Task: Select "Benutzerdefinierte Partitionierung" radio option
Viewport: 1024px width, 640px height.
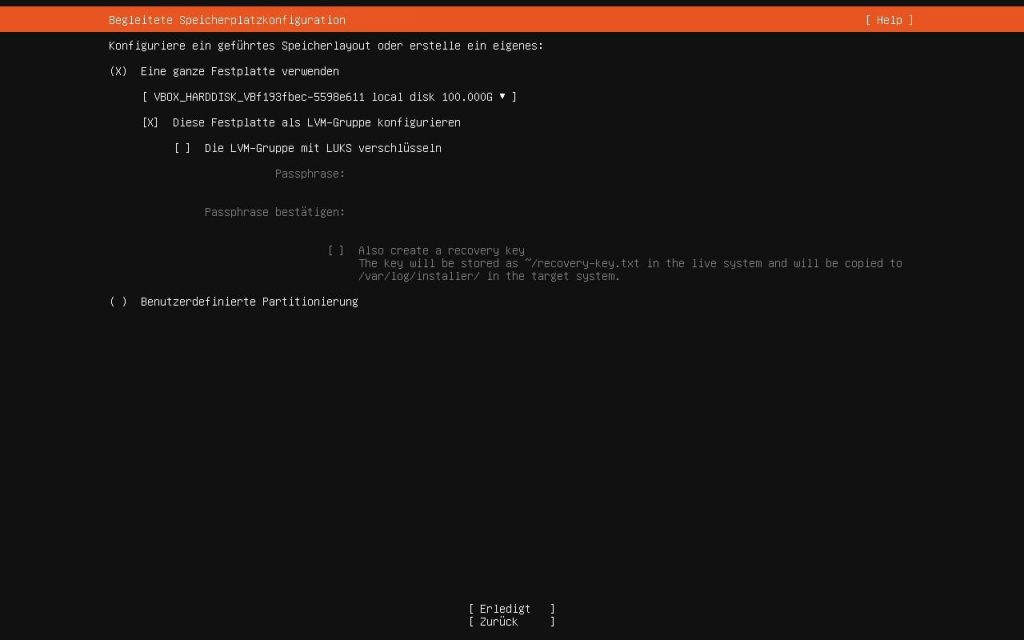Action: click(x=118, y=302)
